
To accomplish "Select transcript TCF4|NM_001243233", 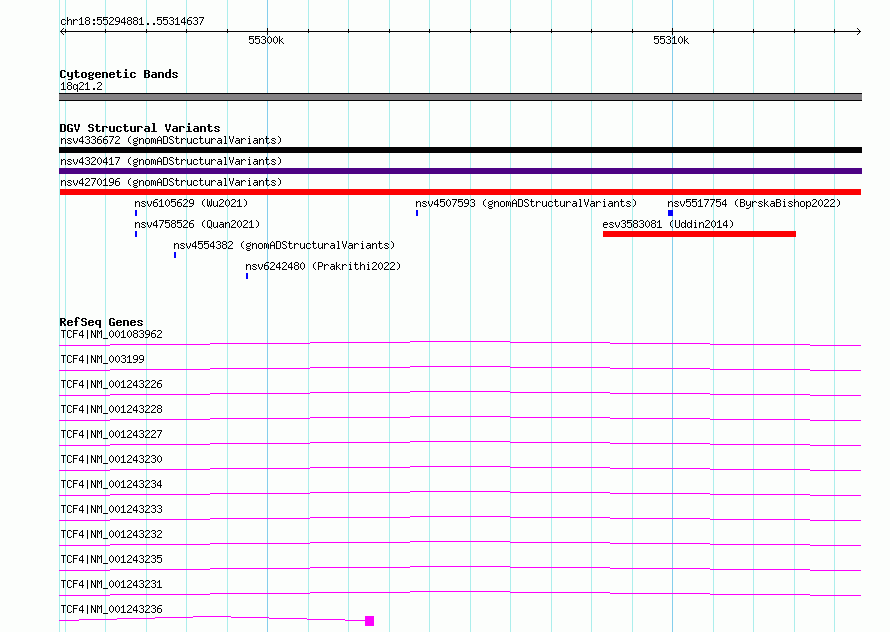I will tap(111, 509).
